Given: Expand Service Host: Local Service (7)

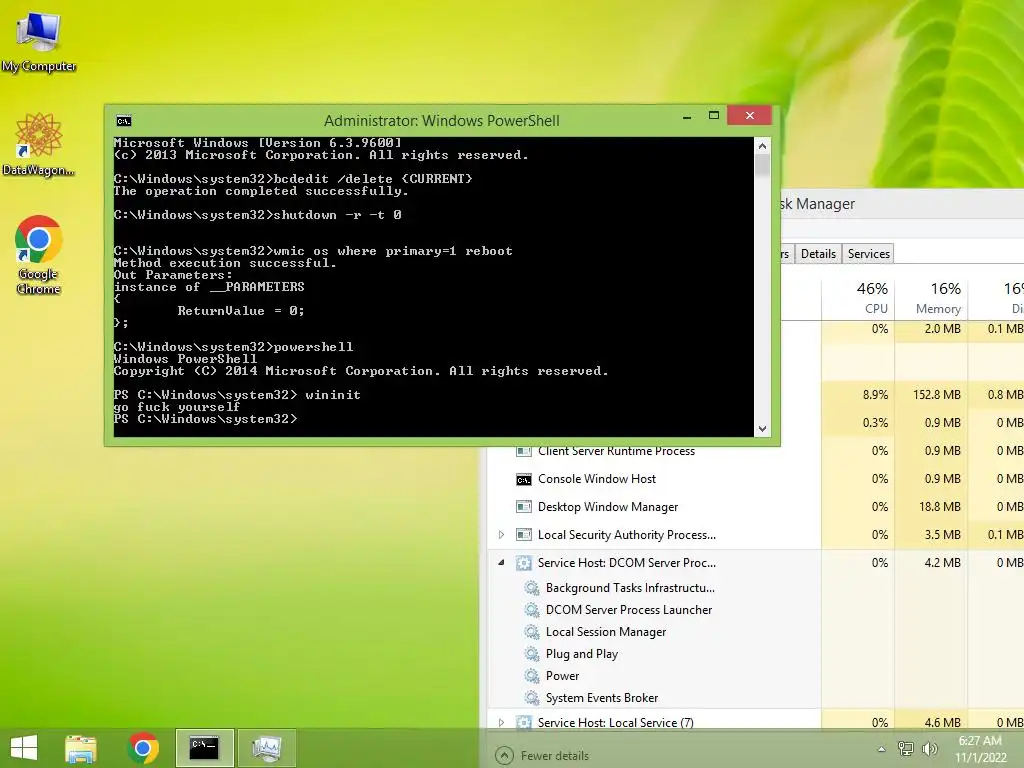Looking at the screenshot, I should point(501,722).
